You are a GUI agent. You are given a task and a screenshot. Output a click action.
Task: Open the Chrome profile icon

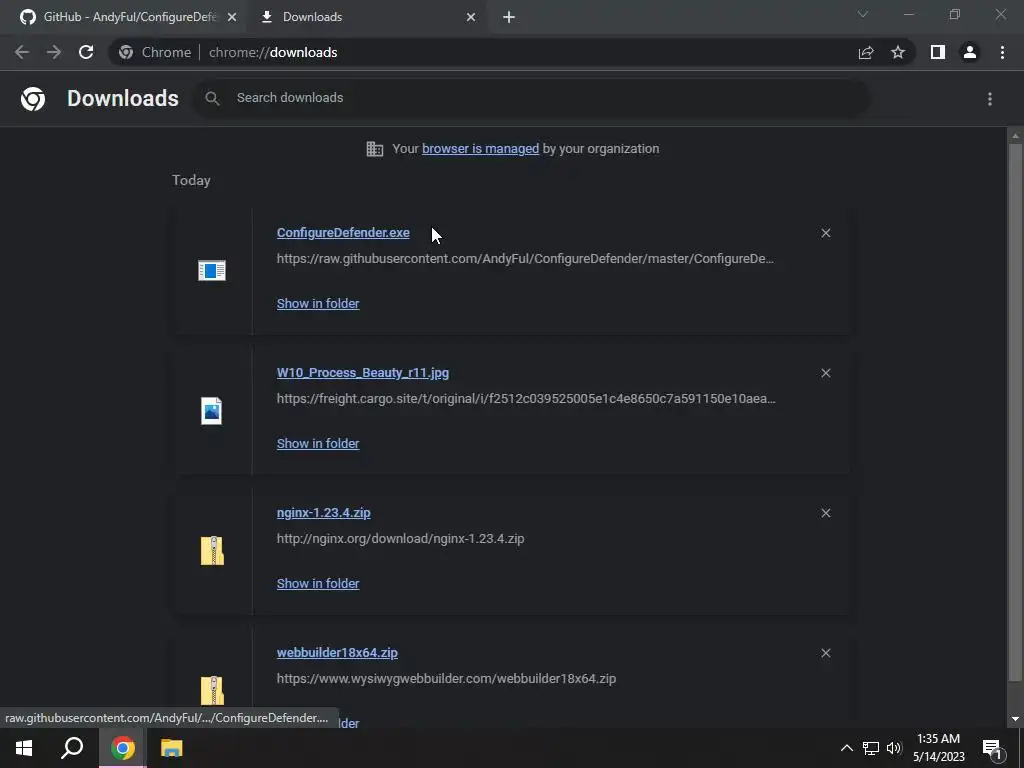[x=970, y=52]
